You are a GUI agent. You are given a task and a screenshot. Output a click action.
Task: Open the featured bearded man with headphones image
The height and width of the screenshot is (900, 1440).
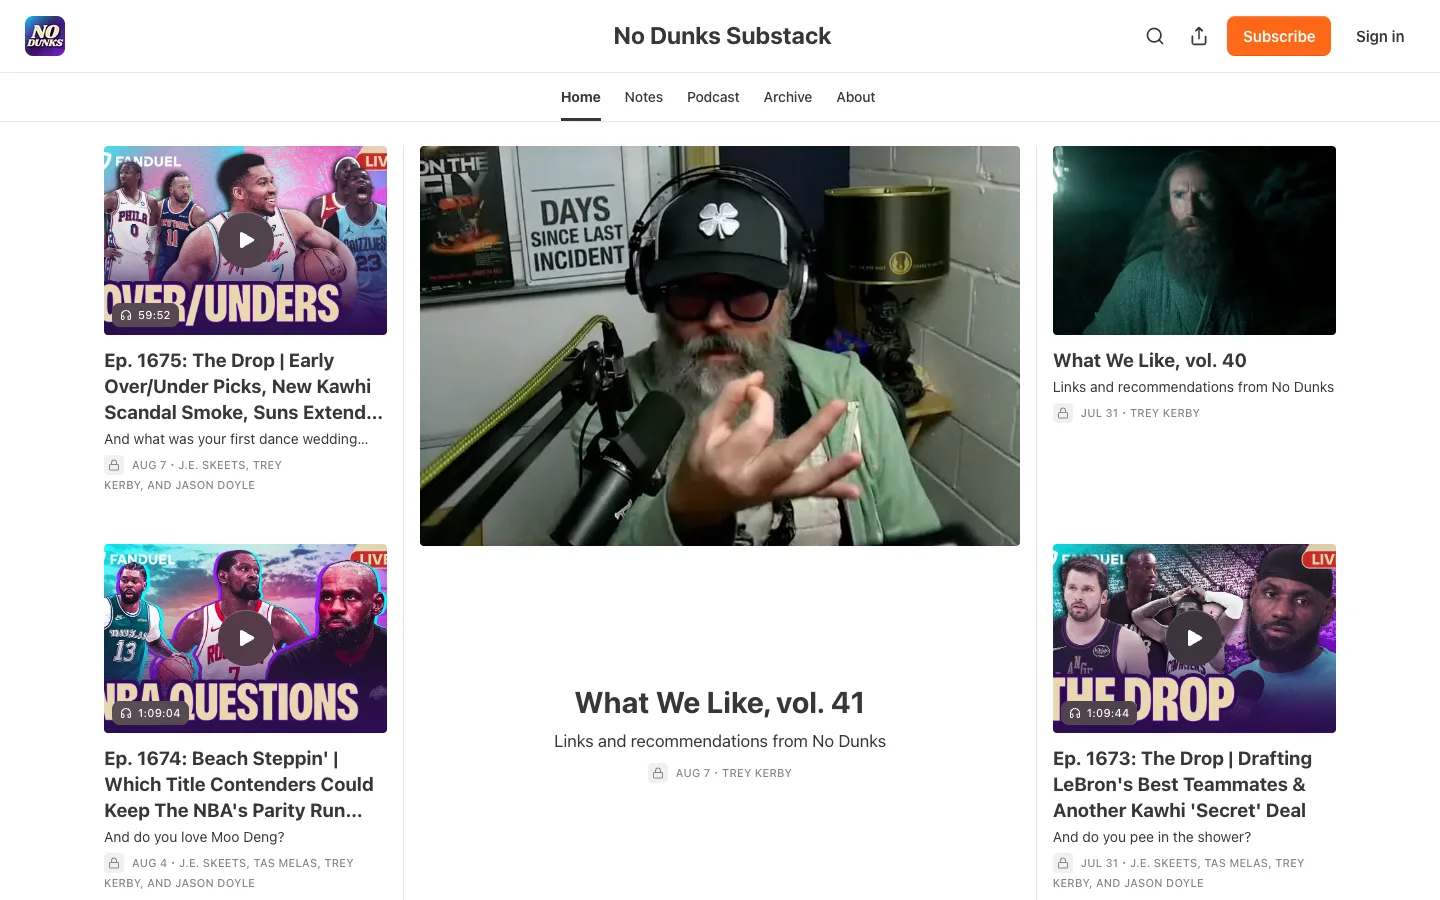pyautogui.click(x=720, y=346)
